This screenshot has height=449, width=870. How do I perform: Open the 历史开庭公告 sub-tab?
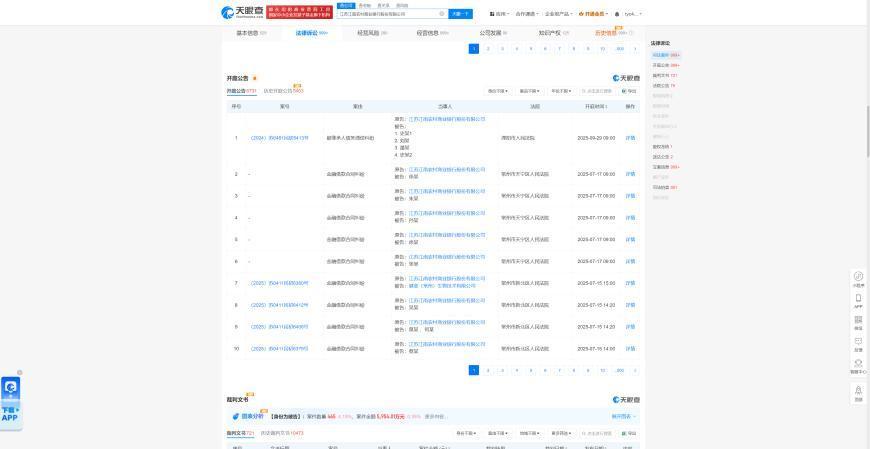pos(283,90)
